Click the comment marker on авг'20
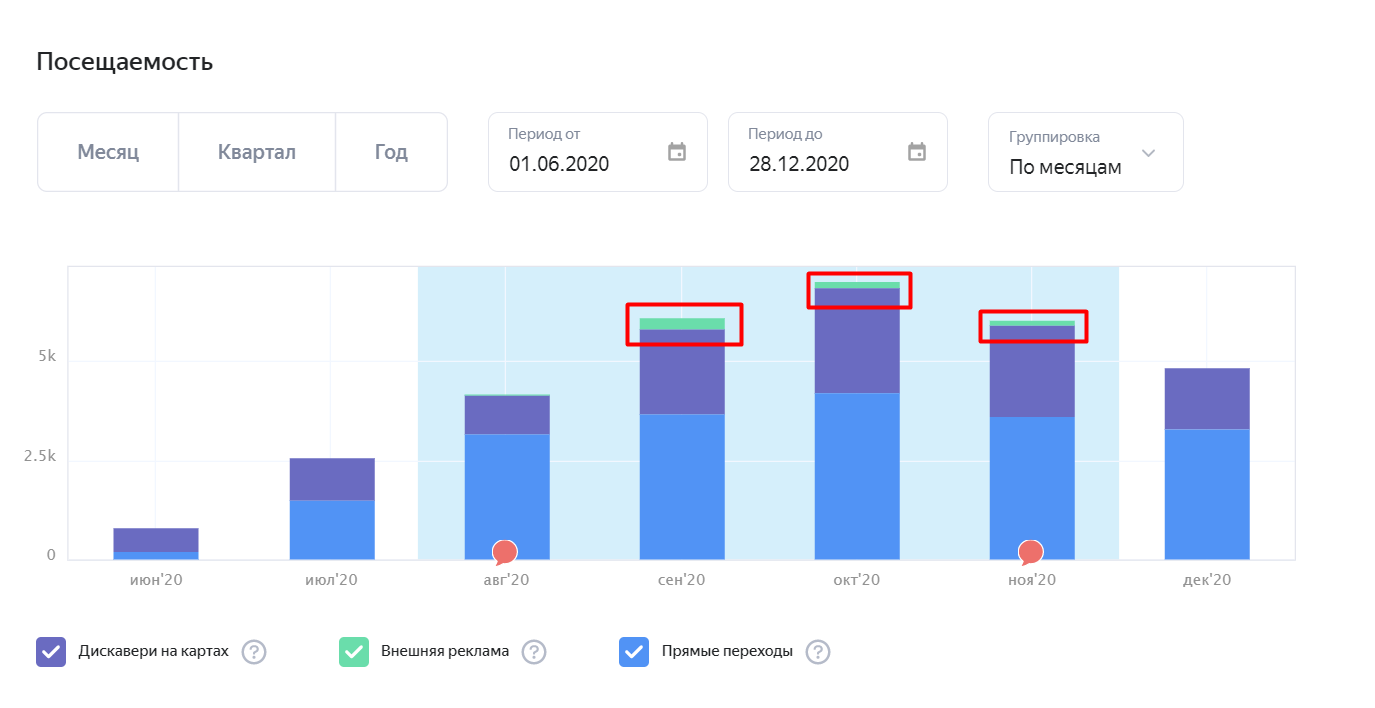1375x708 pixels. [505, 551]
